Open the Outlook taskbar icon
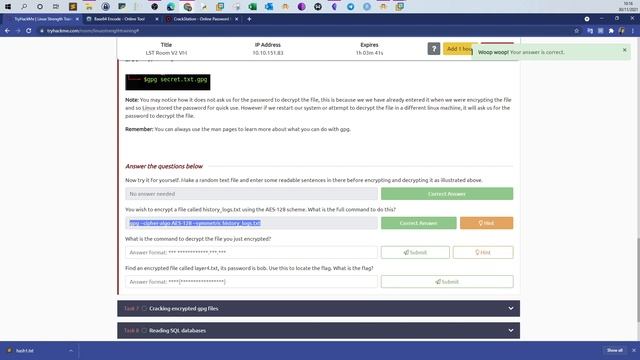Screen dimensions: 640x360 269,7
